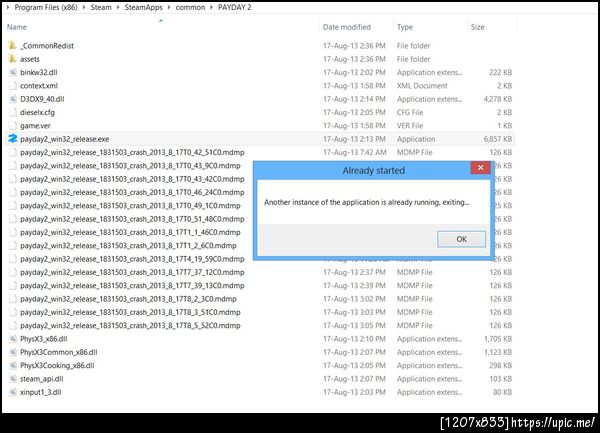Click icon of crash_2013_8_17T0_51_48C0.mdmp file
Viewport: 600px width, 433px height.
point(13,219)
